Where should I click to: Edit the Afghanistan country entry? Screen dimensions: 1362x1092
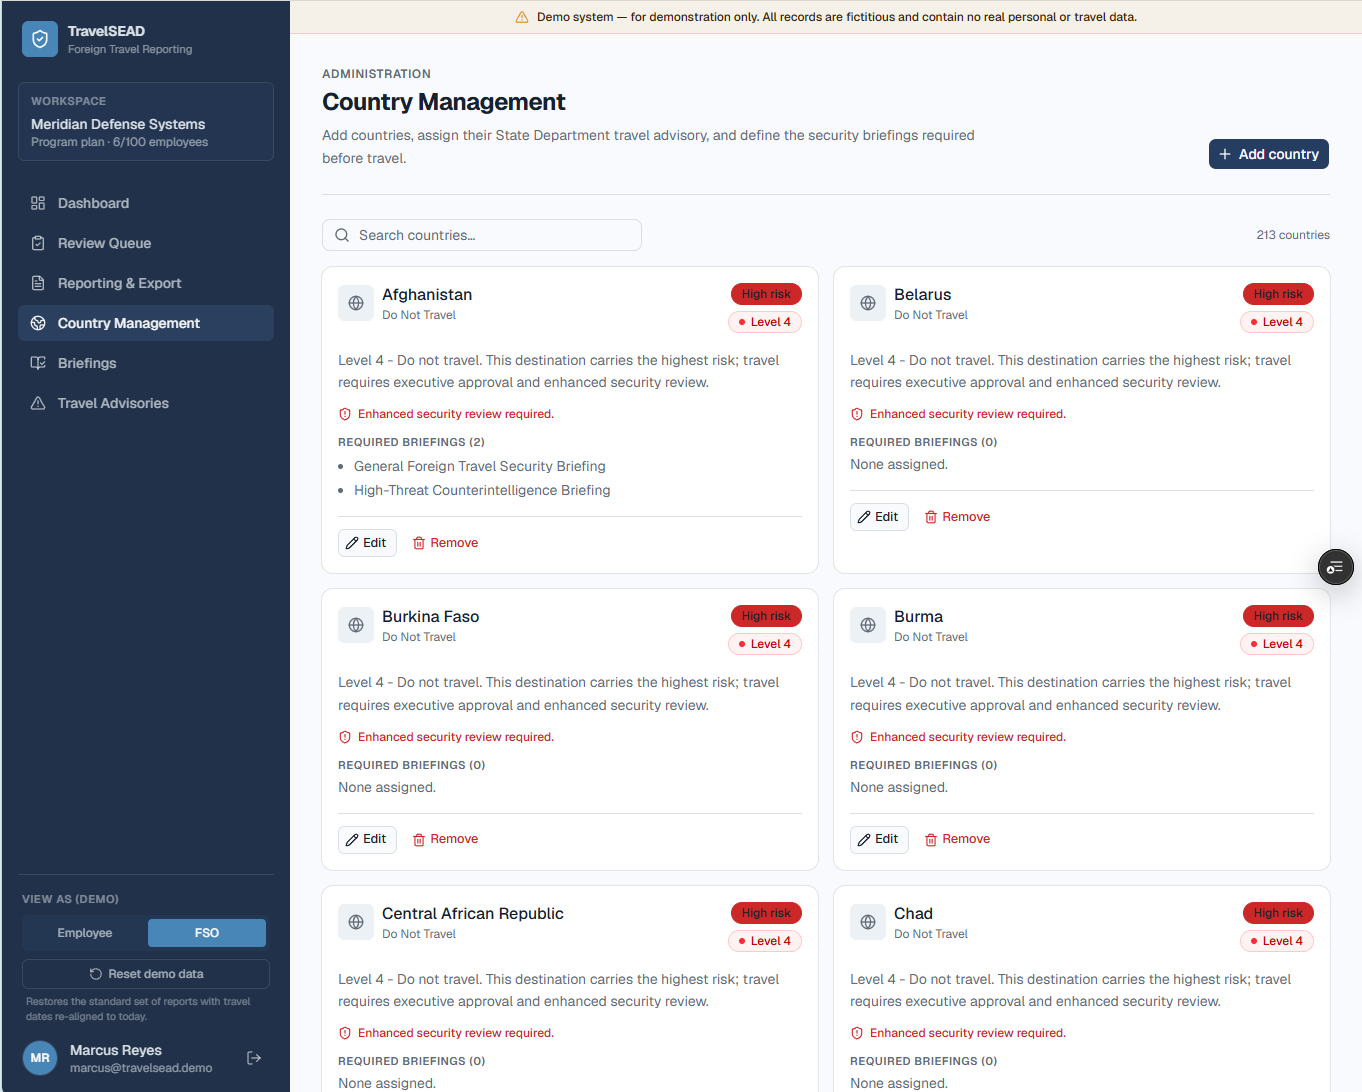(367, 543)
